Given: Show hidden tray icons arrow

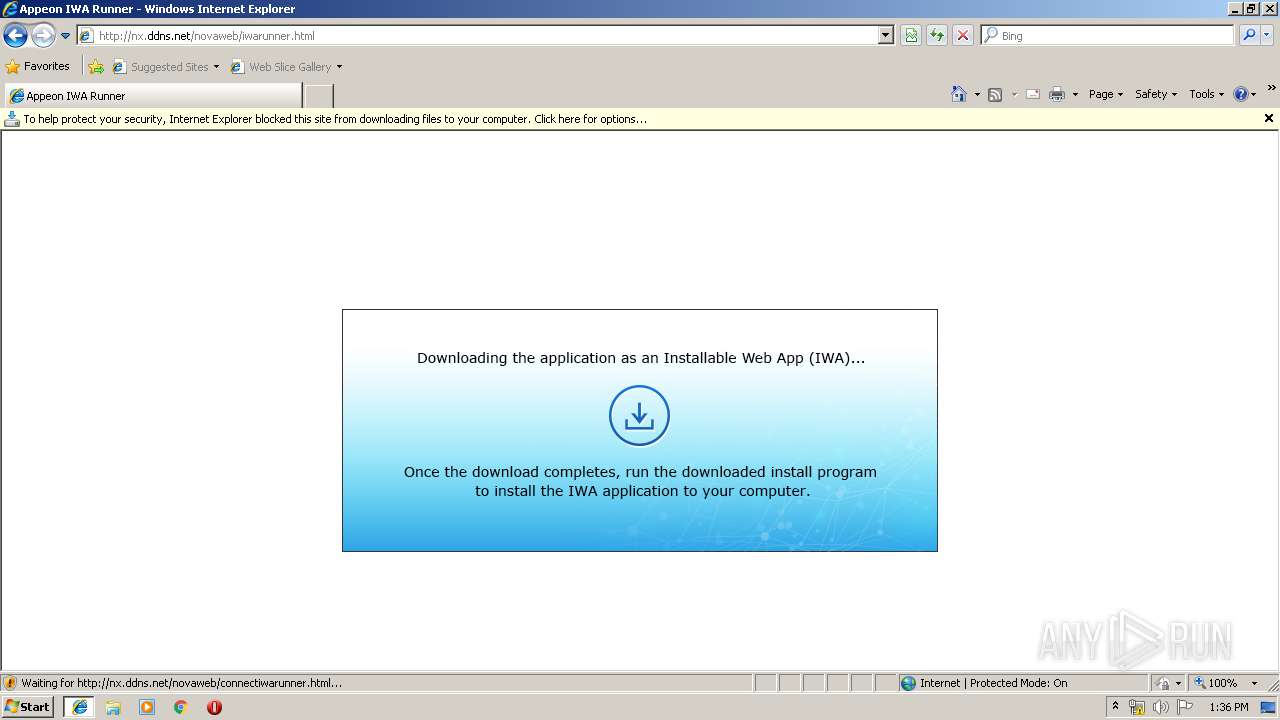Looking at the screenshot, I should pyautogui.click(x=1116, y=707).
